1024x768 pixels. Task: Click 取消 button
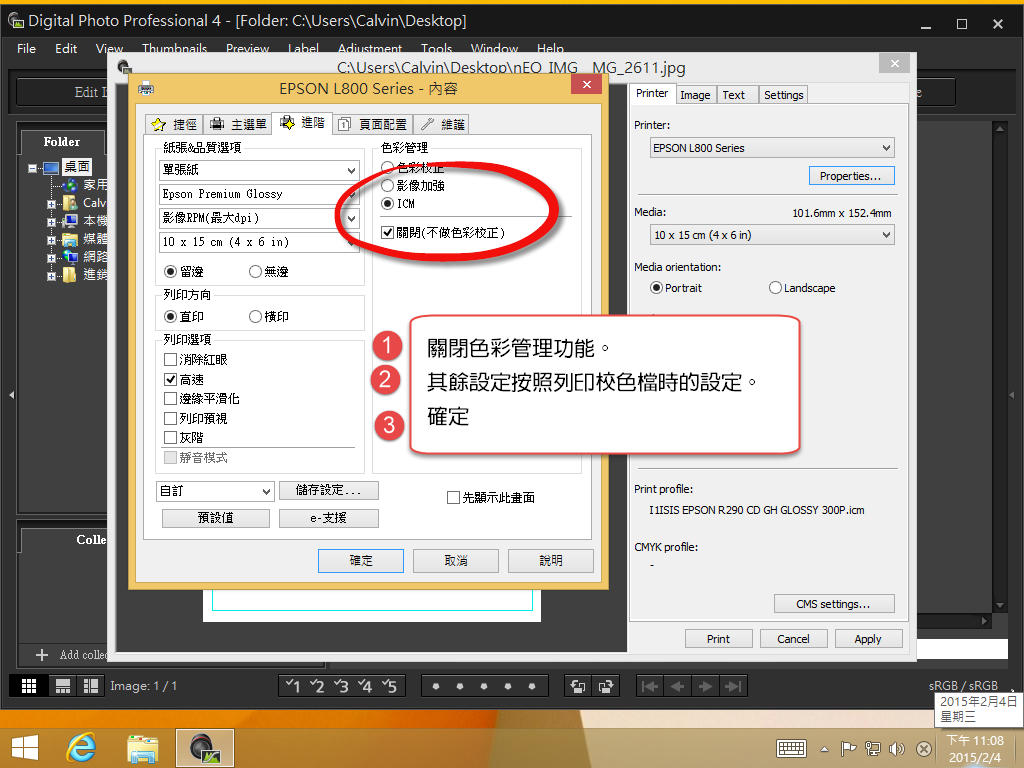[x=456, y=560]
